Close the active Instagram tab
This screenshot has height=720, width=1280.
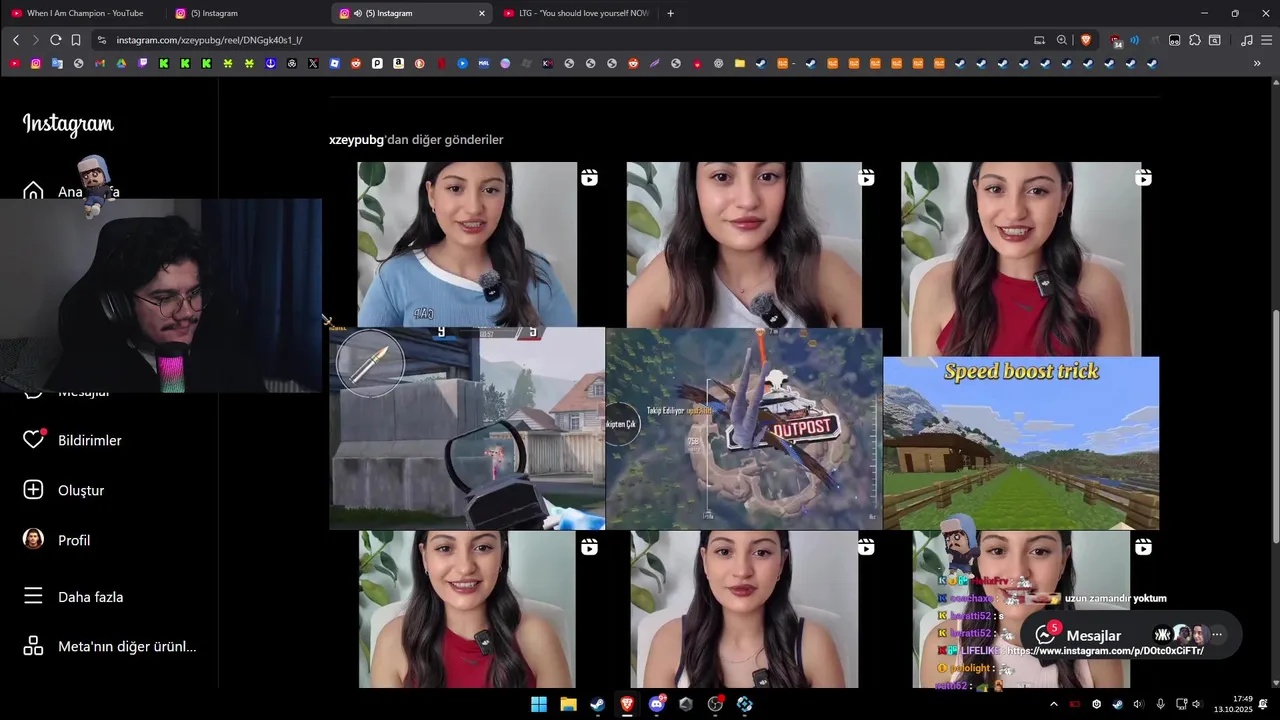click(x=481, y=13)
